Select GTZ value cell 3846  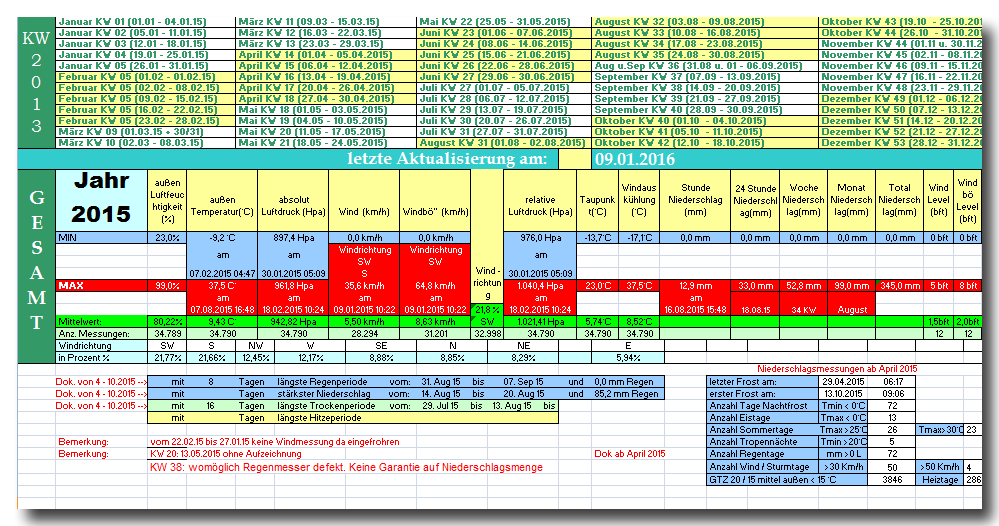[x=892, y=480]
